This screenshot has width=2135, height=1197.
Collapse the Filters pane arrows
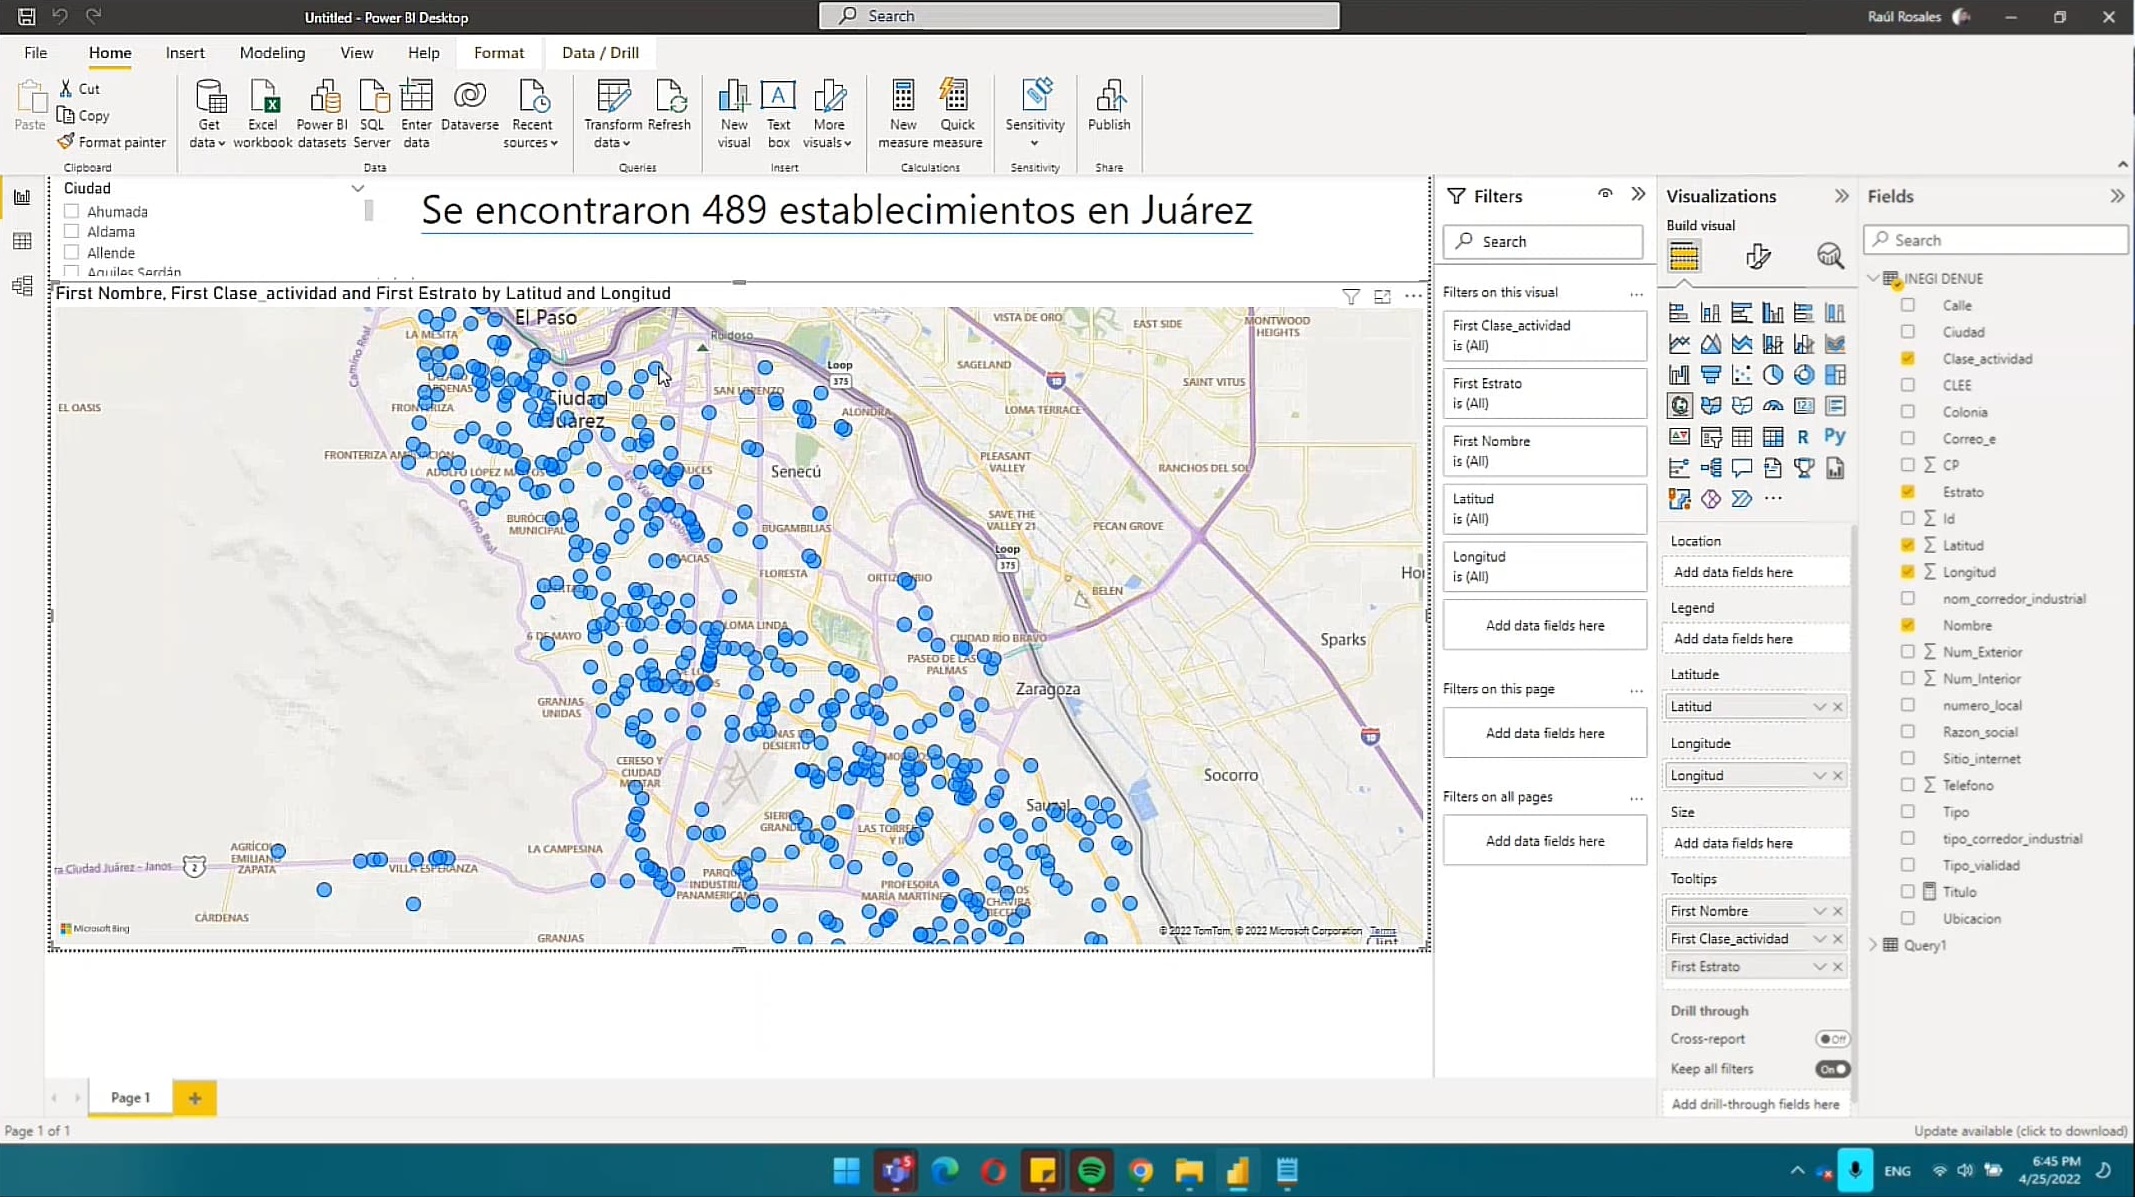click(1638, 194)
